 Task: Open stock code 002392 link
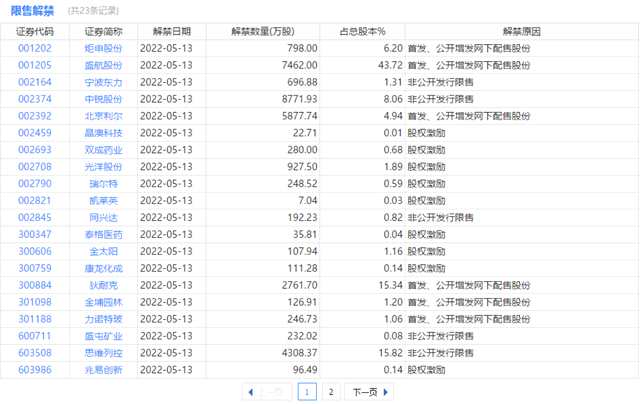35,116
